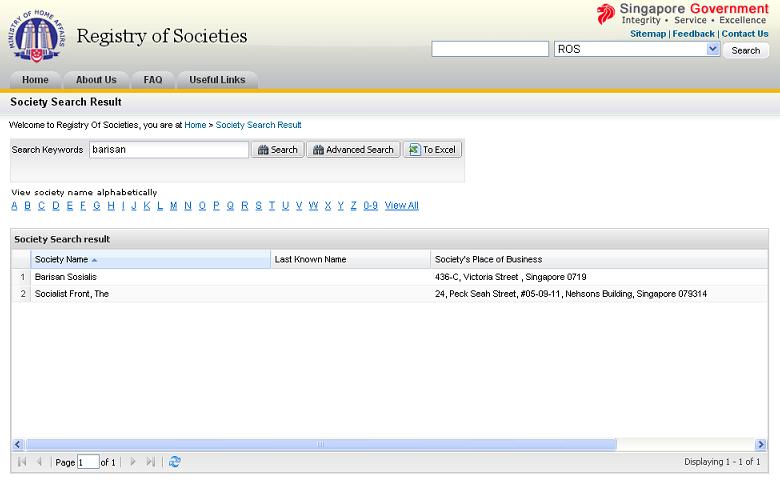
Task: Filter societies by letter Z
Action: (x=353, y=205)
